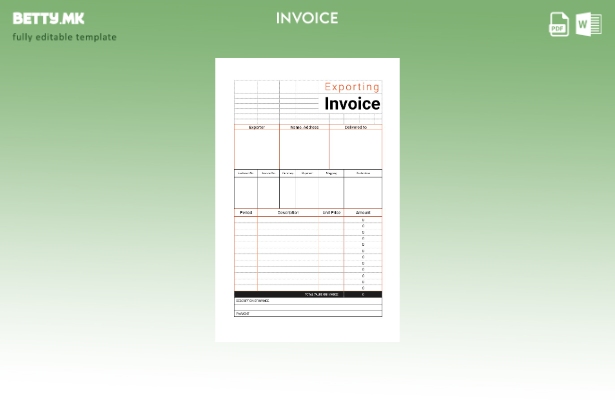
Task: Open the BETTY.MK logo link
Action: click(48, 19)
